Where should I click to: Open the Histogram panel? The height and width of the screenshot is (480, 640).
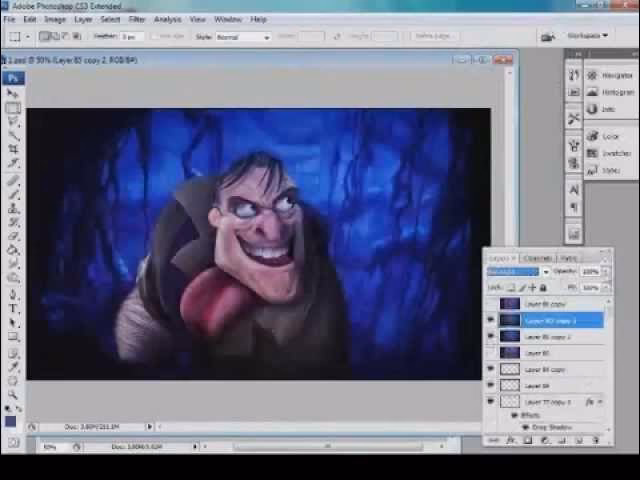[x=610, y=93]
